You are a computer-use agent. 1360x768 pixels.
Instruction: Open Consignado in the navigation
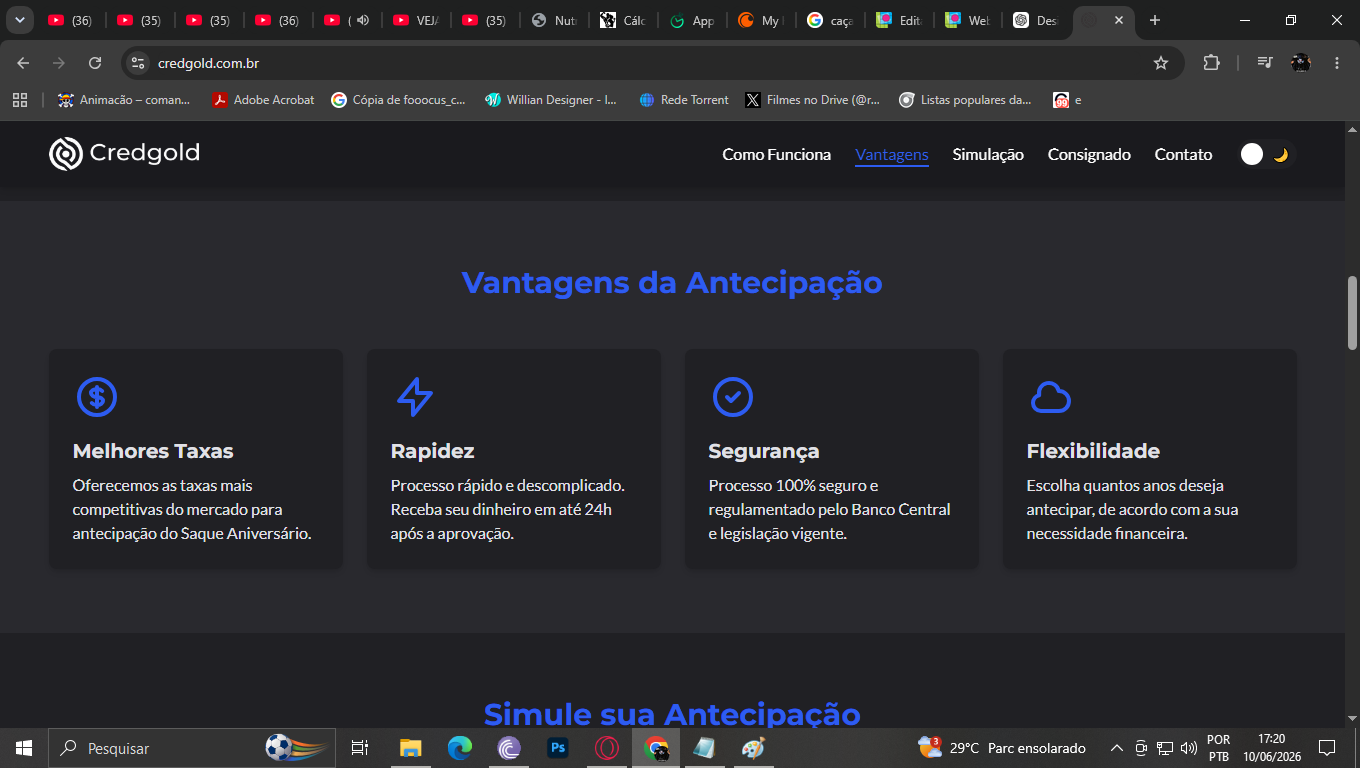coord(1089,154)
